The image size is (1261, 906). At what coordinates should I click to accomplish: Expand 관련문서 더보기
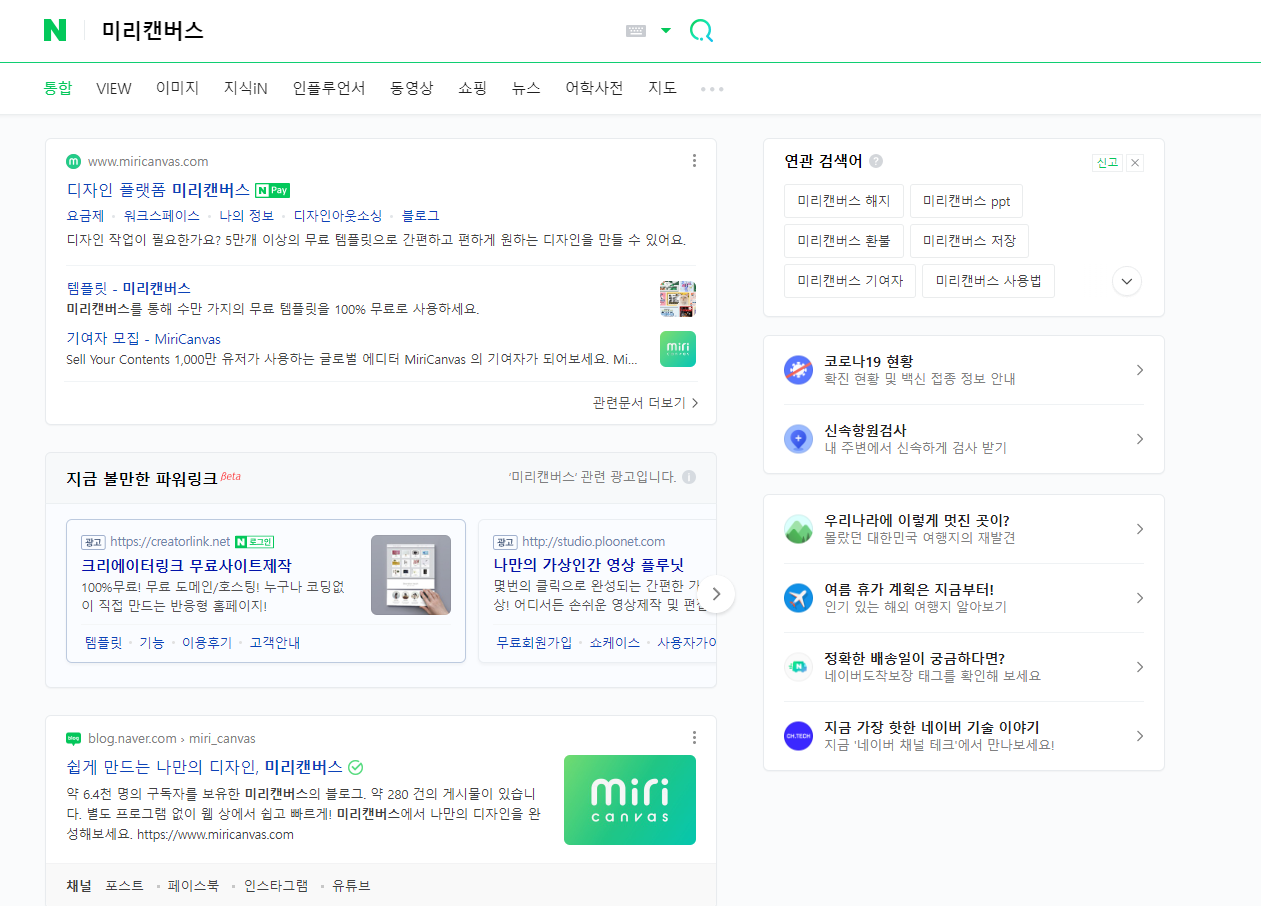[x=646, y=403]
